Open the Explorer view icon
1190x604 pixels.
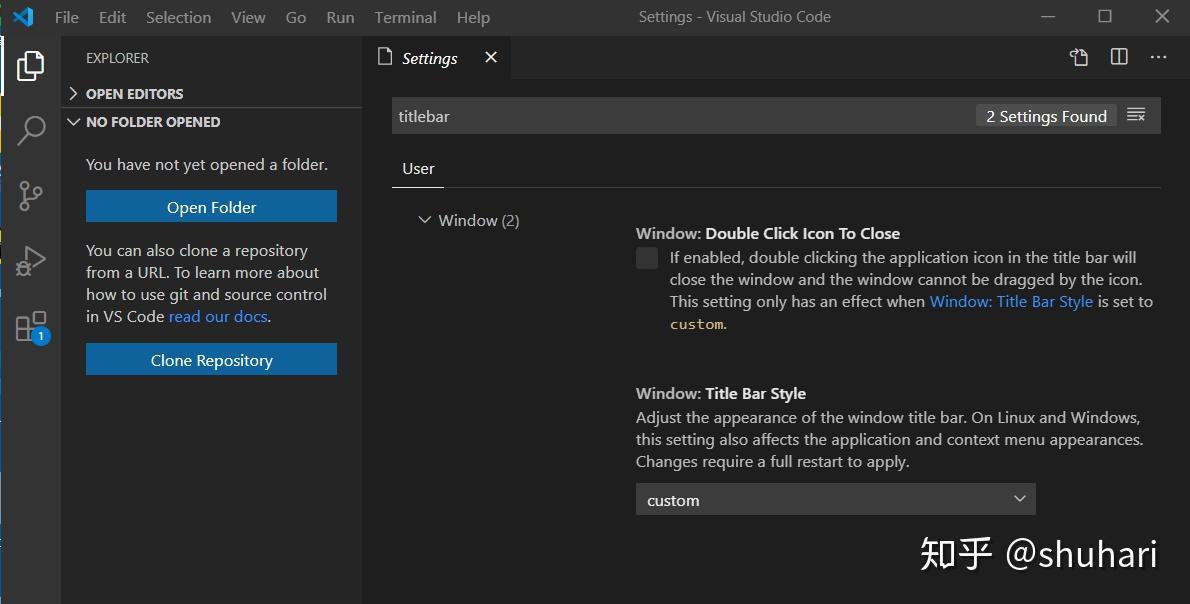(30, 65)
